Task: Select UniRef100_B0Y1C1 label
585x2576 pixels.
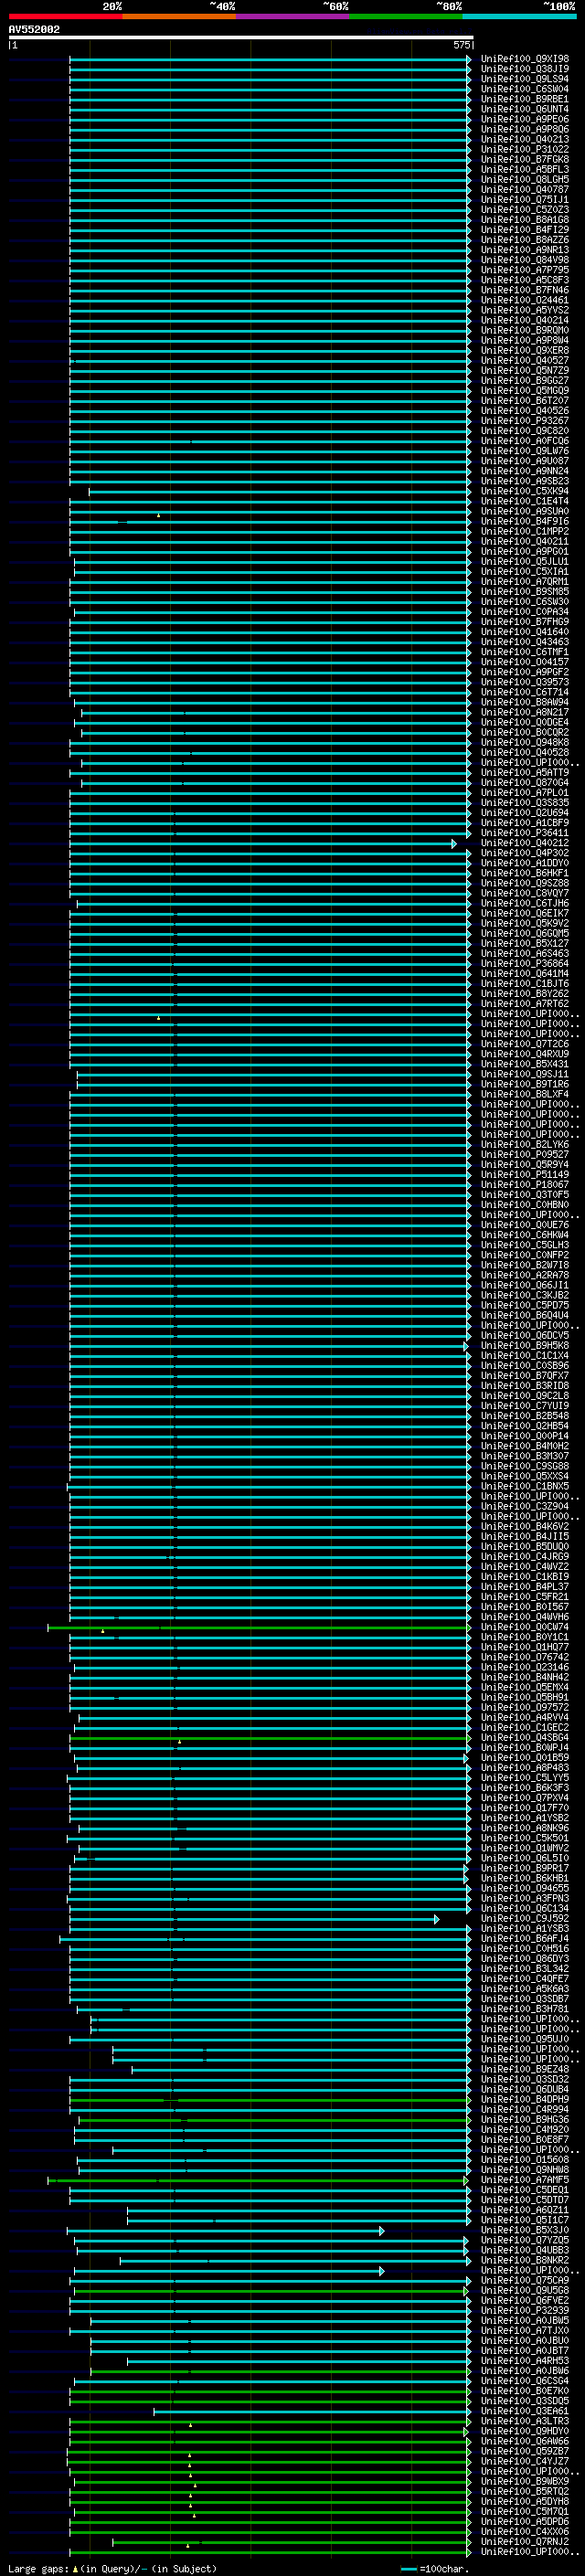Action: (525, 1637)
